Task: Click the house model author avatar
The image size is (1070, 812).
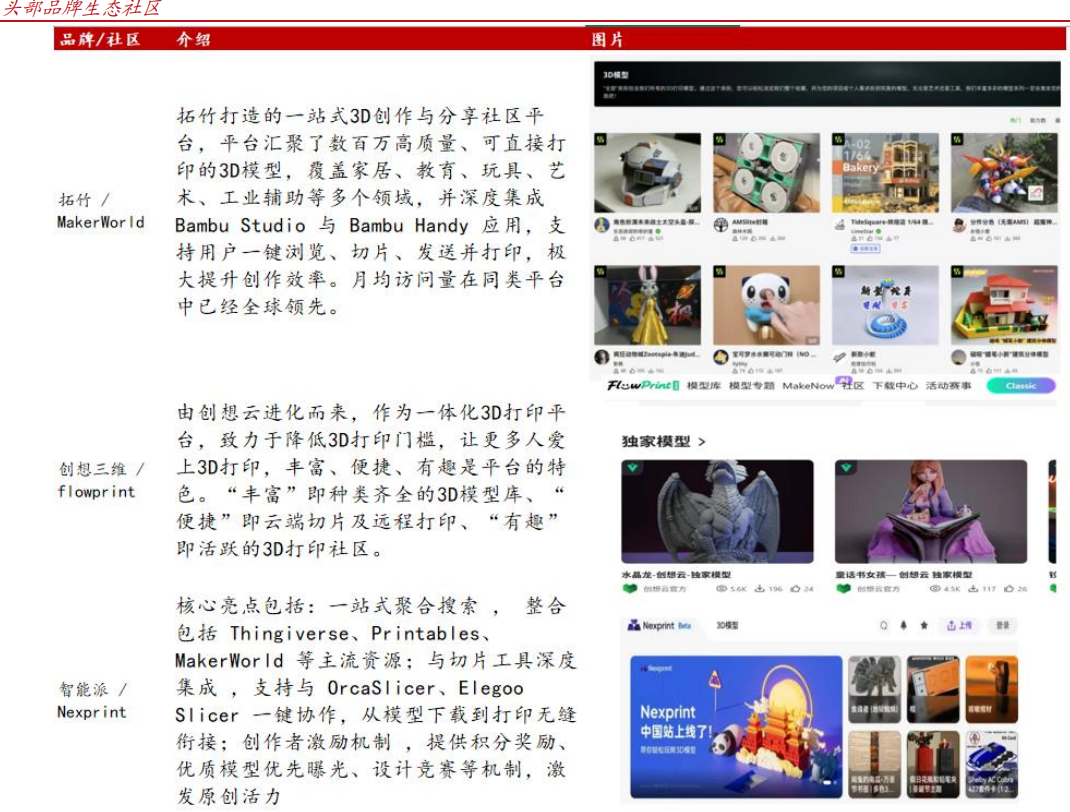Action: pyautogui.click(x=959, y=357)
